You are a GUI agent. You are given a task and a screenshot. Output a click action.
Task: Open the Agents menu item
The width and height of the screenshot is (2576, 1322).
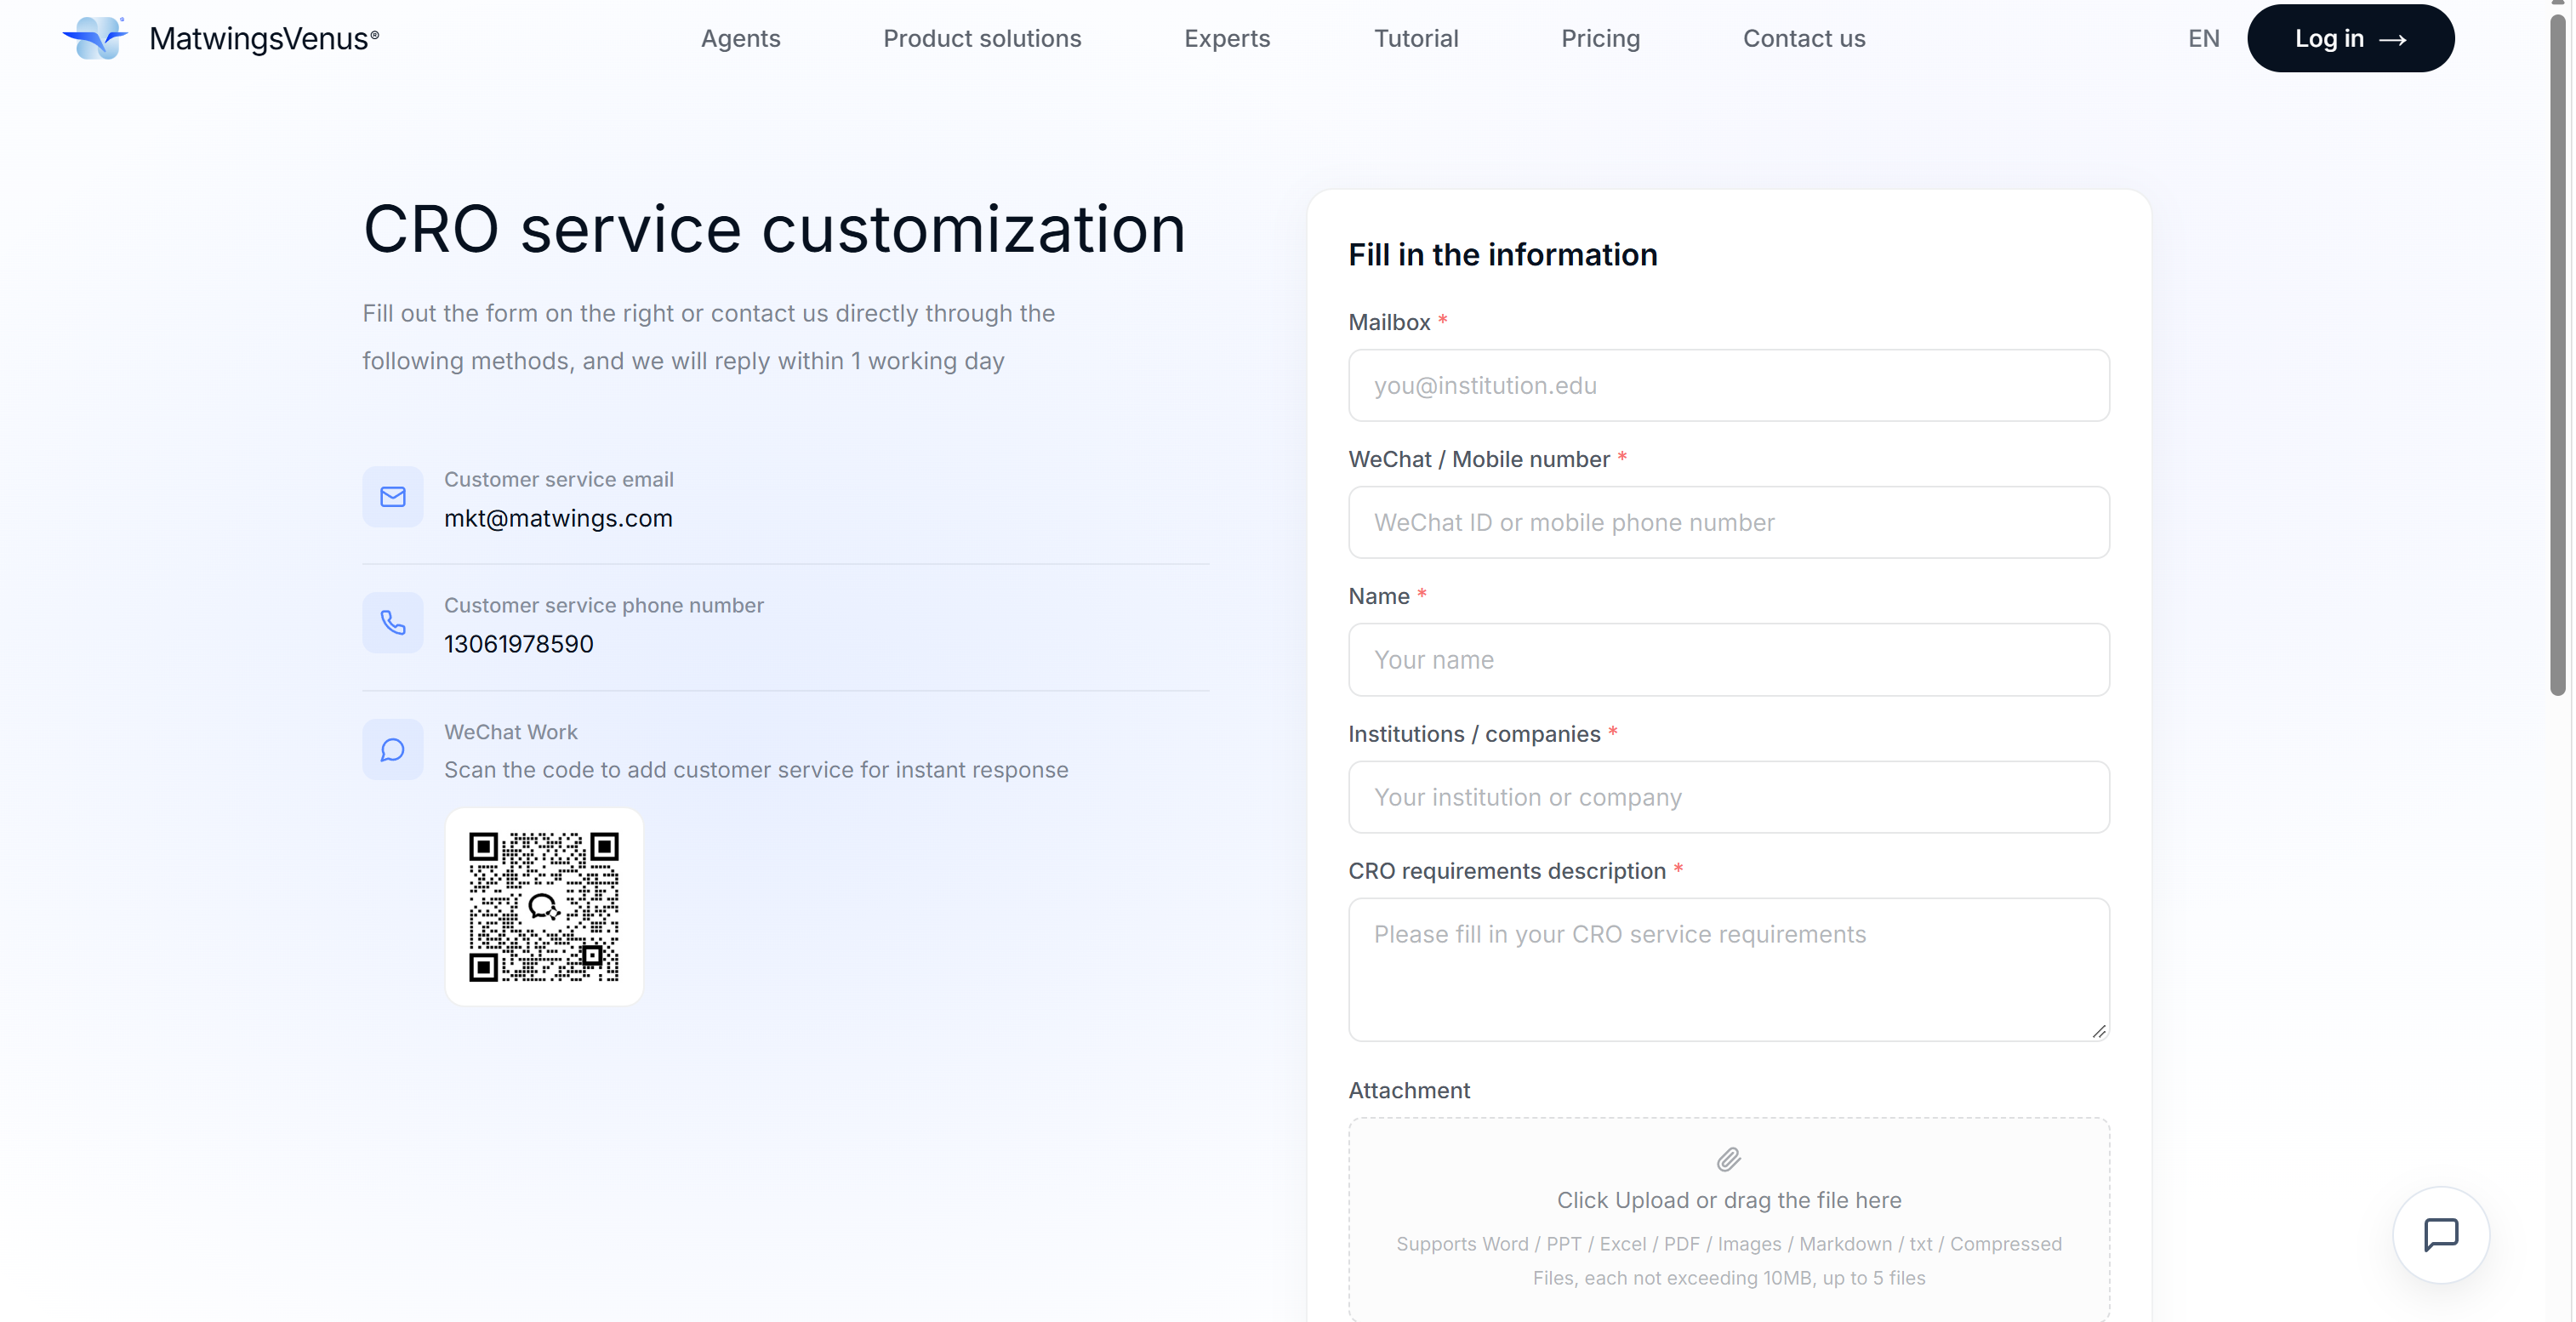coord(740,38)
